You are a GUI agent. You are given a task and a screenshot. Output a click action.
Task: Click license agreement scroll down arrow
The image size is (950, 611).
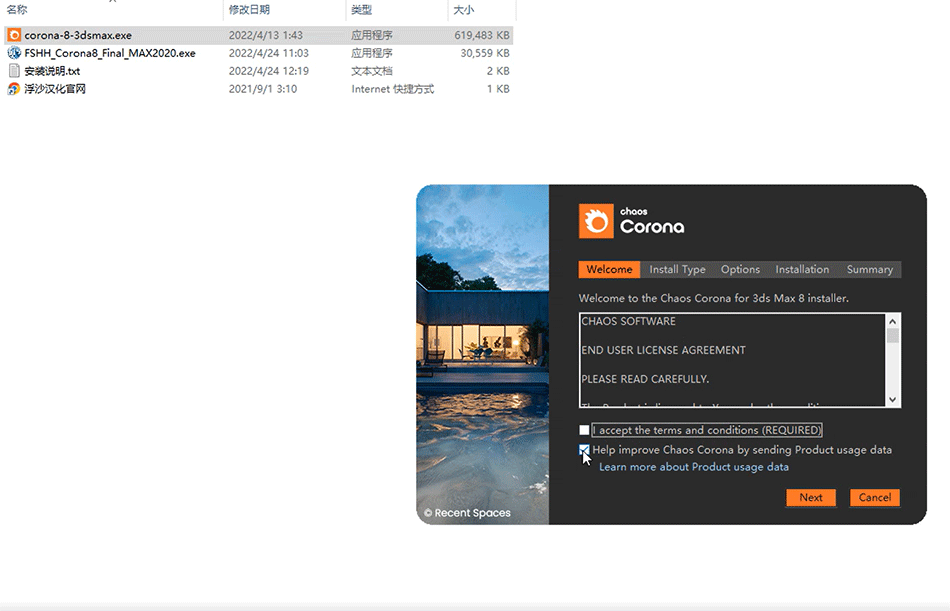pos(892,399)
